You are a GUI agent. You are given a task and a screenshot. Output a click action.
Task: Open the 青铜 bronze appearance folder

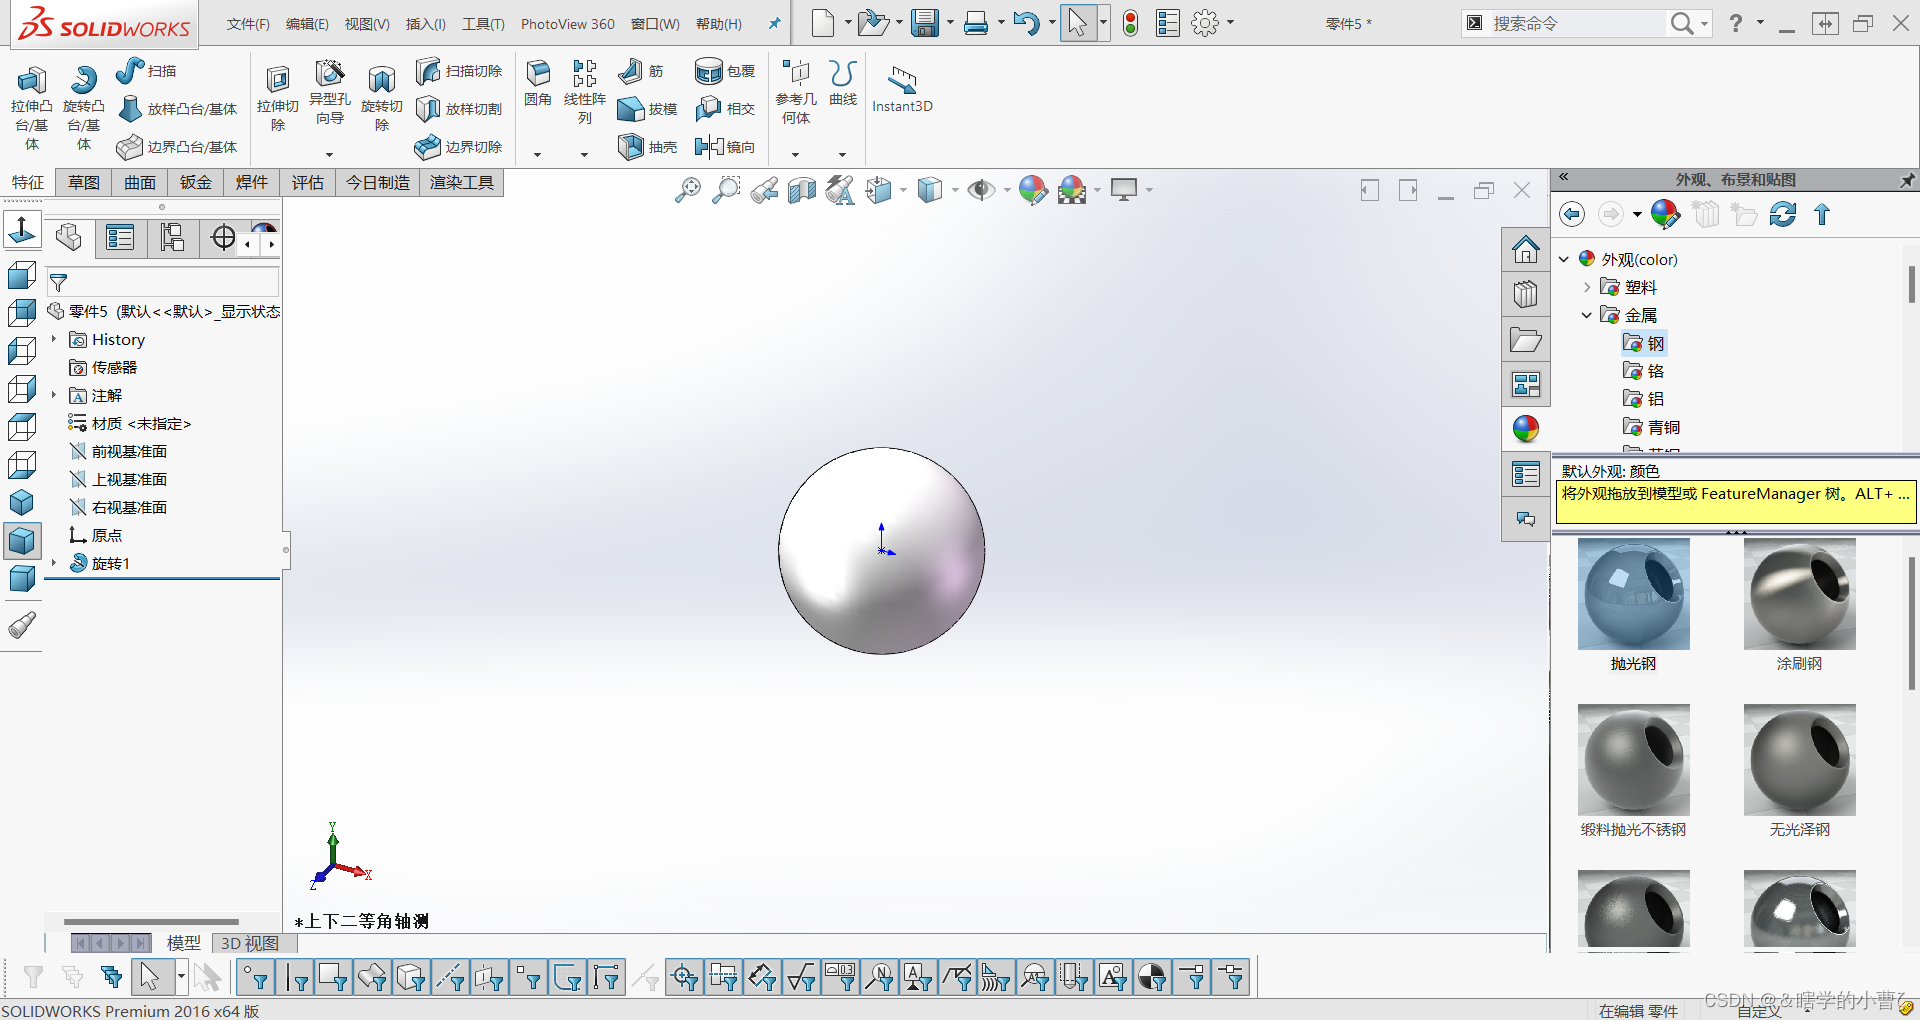pos(1651,427)
